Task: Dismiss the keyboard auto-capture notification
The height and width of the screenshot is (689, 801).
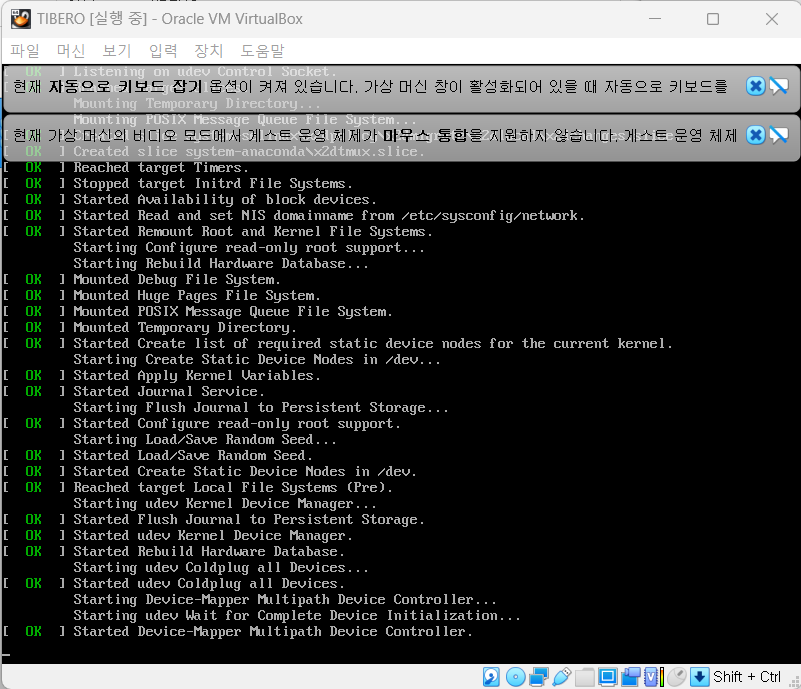Action: click(756, 86)
